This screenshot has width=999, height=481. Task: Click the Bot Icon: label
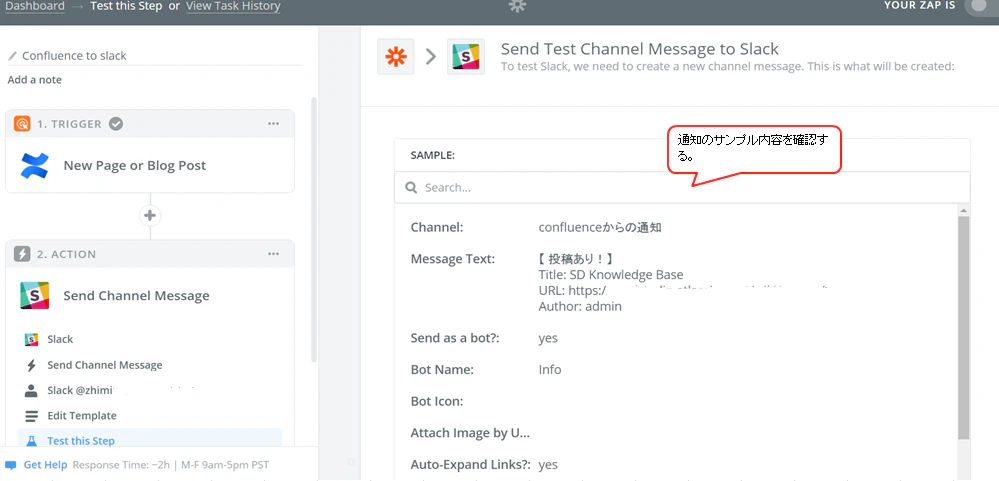[x=436, y=401]
